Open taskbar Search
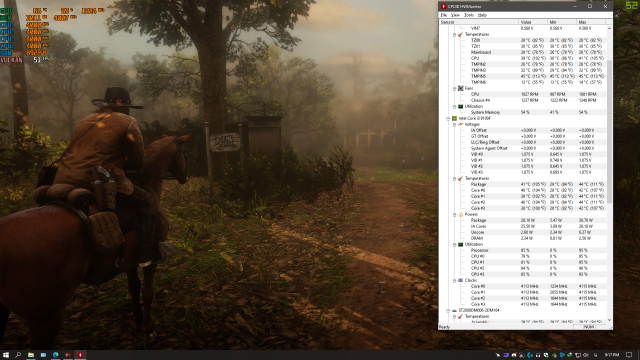Viewport: 640px width, 360px height. pyautogui.click(x=18, y=355)
